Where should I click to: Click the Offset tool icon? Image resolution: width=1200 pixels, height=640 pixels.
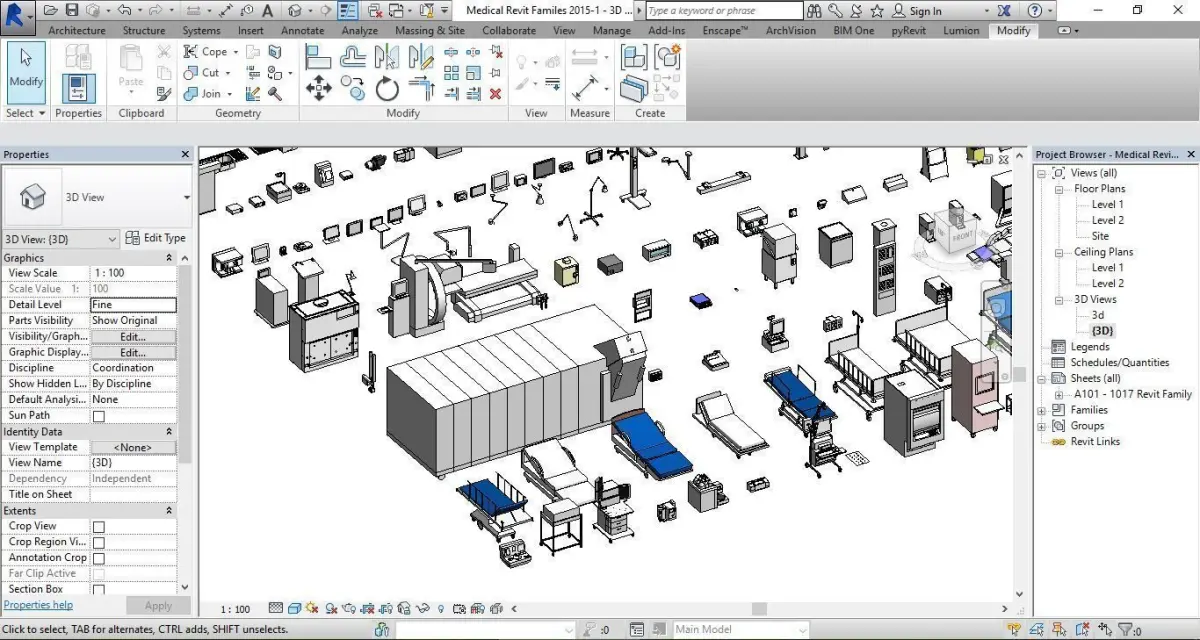pos(353,56)
